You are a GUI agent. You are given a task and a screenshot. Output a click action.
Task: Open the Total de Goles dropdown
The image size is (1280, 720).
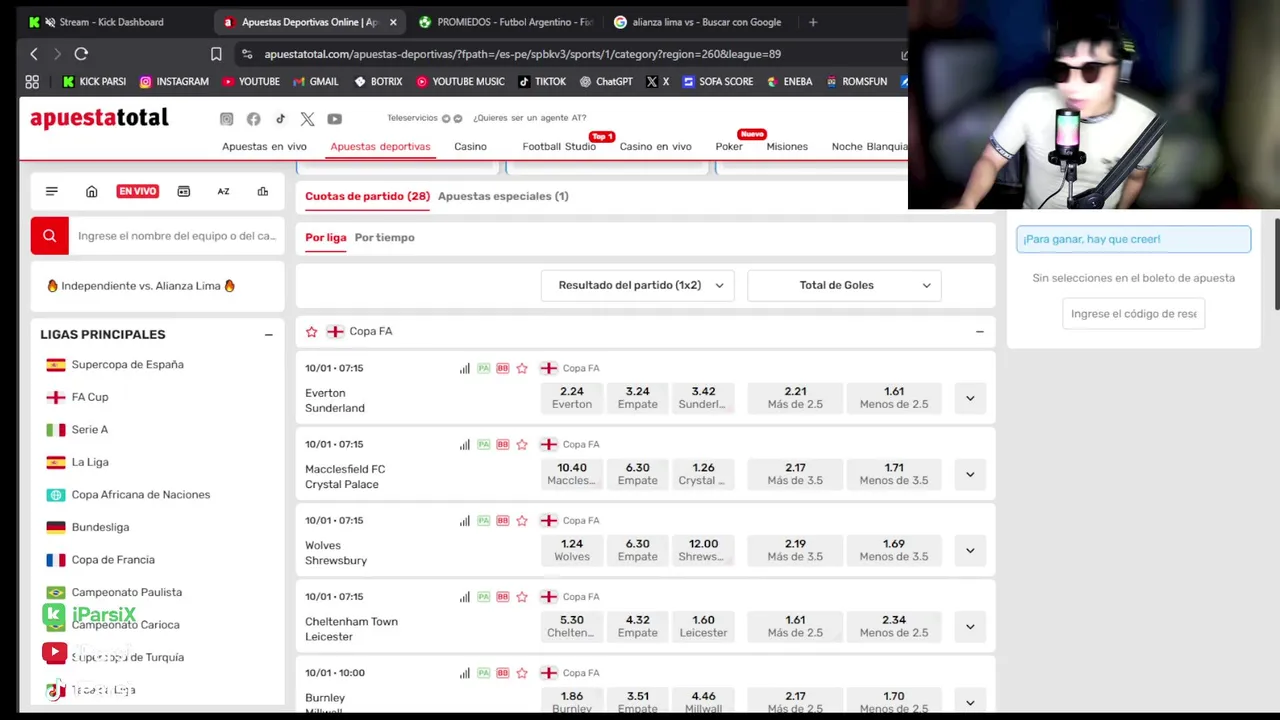(844, 285)
